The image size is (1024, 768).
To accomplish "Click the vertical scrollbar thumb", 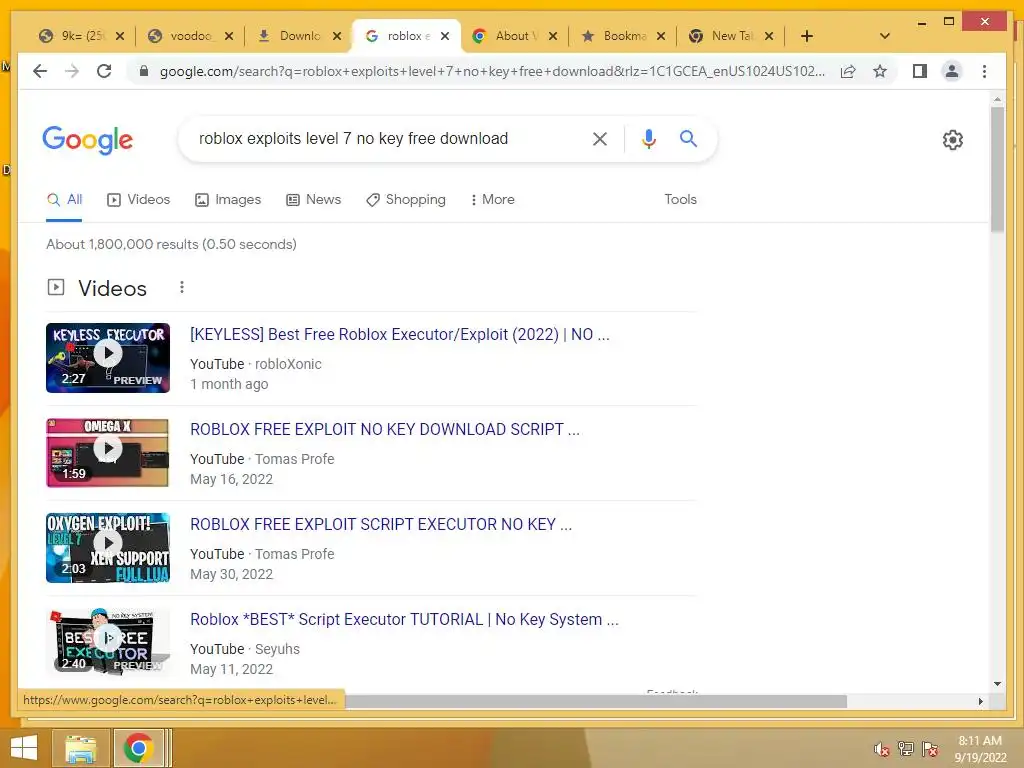I will (x=997, y=168).
